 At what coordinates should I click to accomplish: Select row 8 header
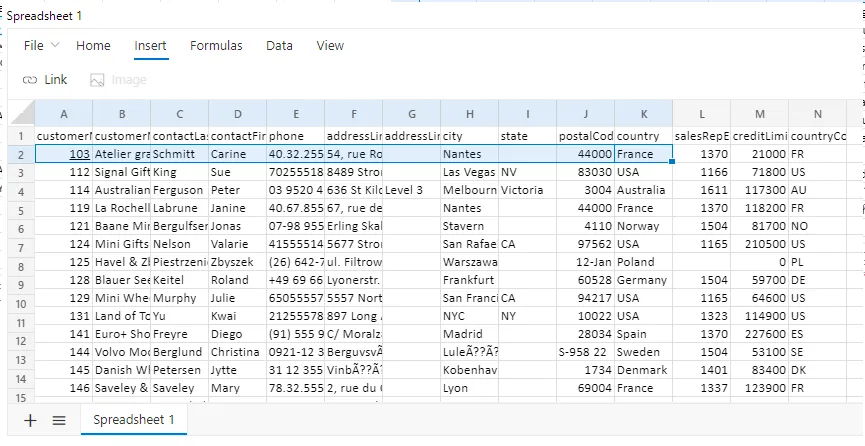[21, 267]
